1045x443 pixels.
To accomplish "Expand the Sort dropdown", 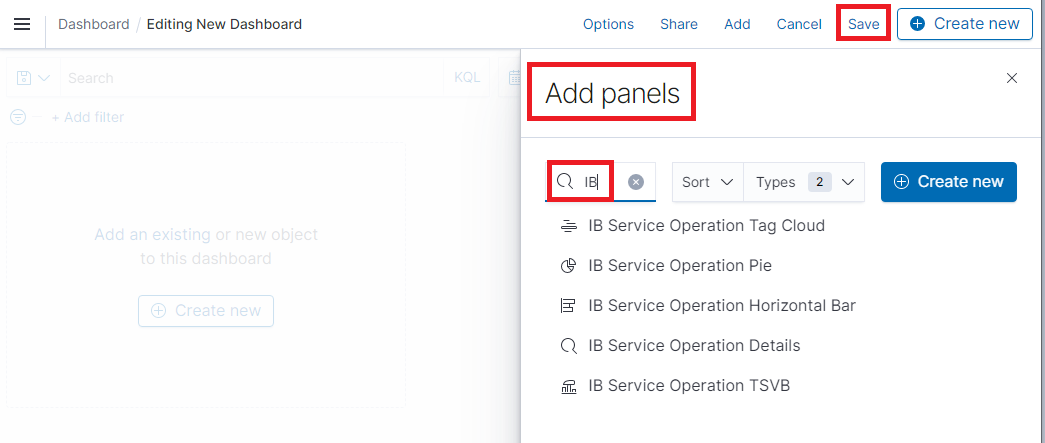I will (707, 182).
